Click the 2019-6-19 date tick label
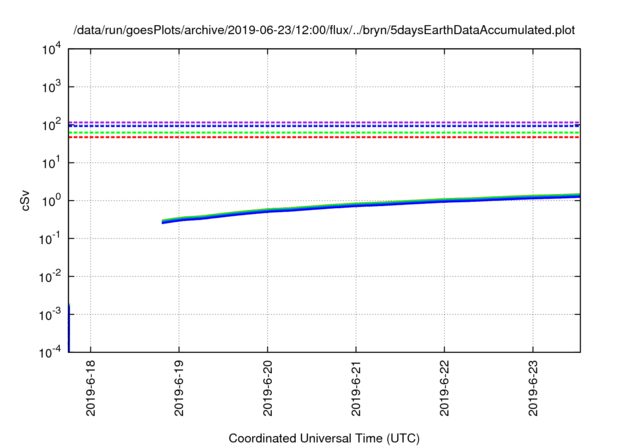The image size is (640, 448). coord(179,388)
